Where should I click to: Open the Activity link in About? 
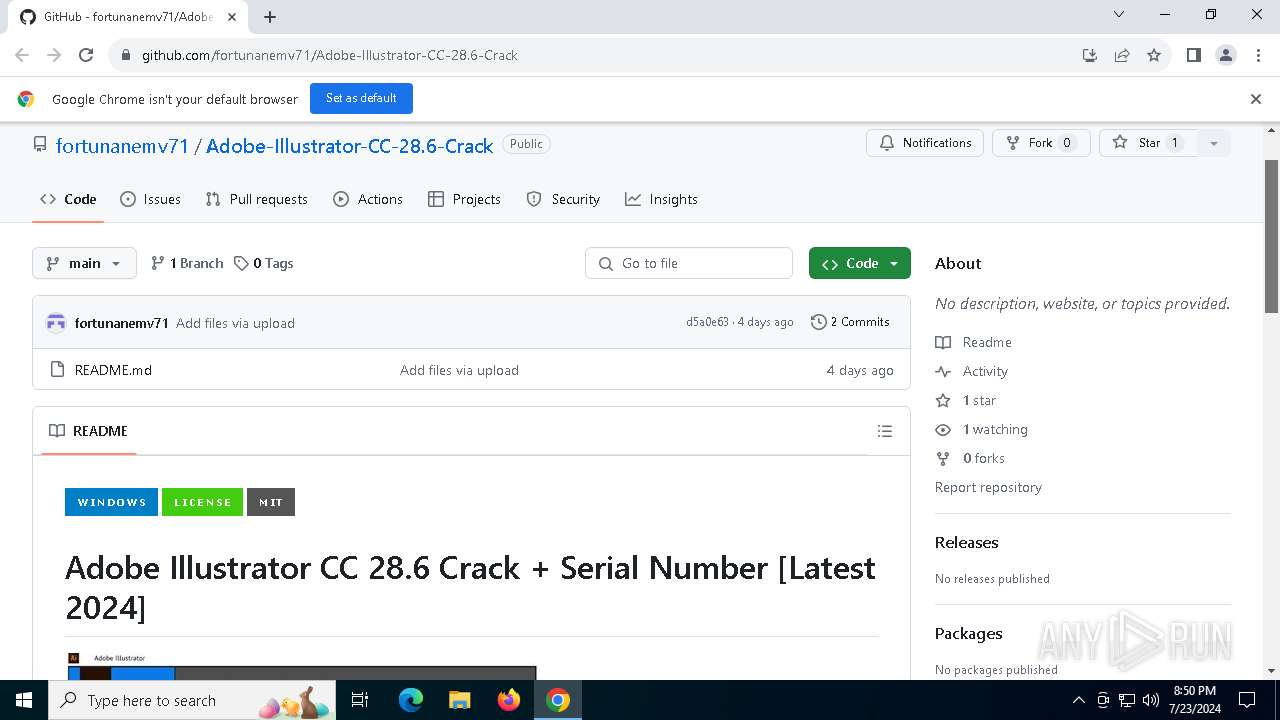(x=972, y=371)
